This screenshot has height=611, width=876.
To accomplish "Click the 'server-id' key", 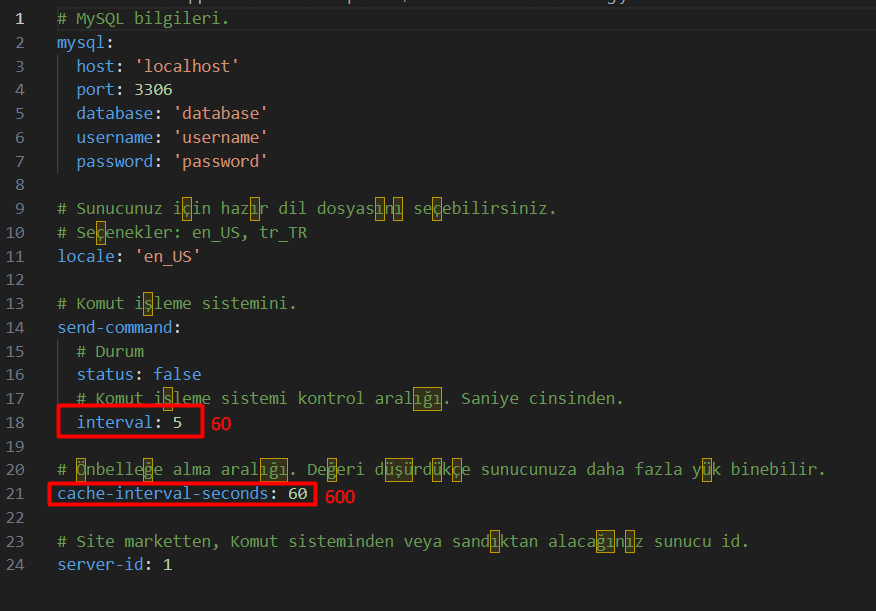I will pyautogui.click(x=100, y=565).
